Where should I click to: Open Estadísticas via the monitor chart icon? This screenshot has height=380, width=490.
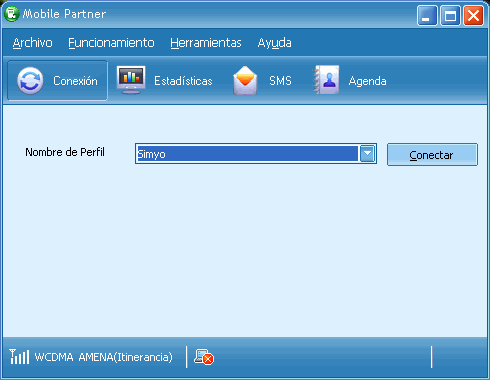click(131, 80)
